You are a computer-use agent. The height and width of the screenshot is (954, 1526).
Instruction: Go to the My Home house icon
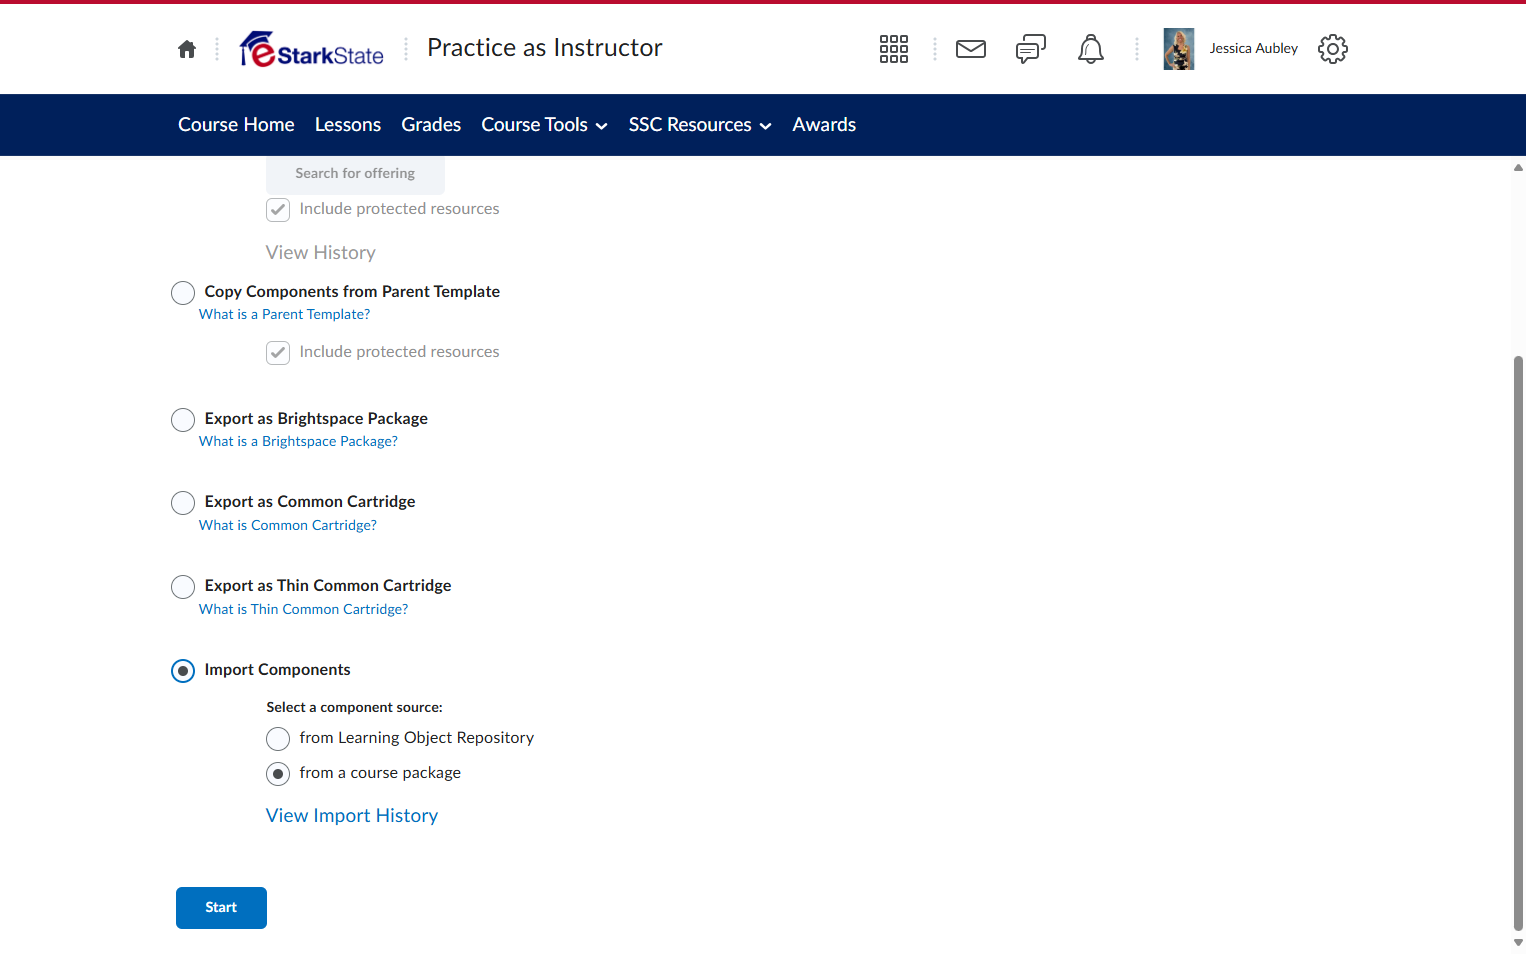(187, 49)
